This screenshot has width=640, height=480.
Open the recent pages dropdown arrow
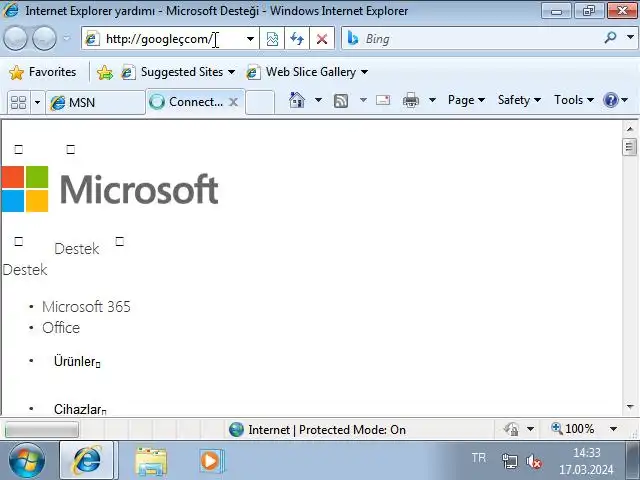66,38
